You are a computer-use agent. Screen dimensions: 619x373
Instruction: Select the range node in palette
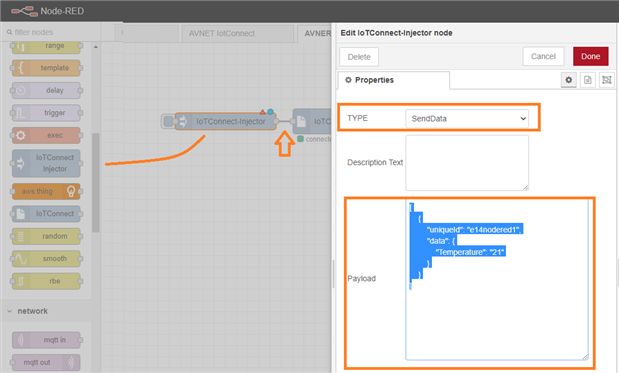pos(47,46)
